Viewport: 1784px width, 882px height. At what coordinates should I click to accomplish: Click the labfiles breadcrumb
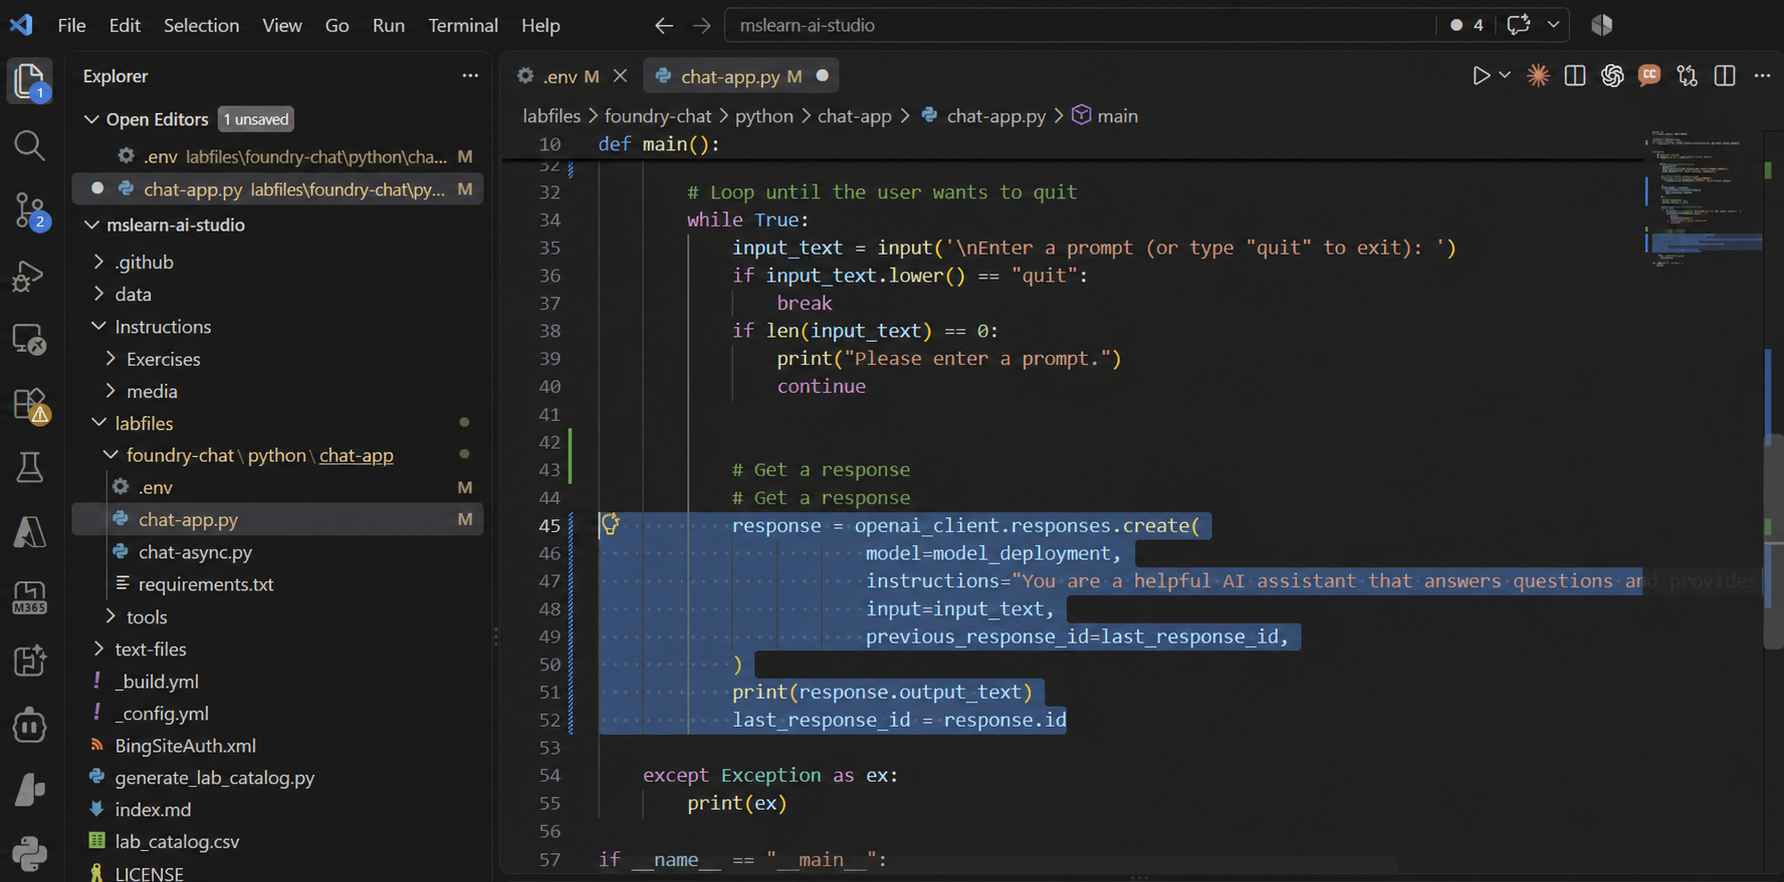pyautogui.click(x=551, y=116)
